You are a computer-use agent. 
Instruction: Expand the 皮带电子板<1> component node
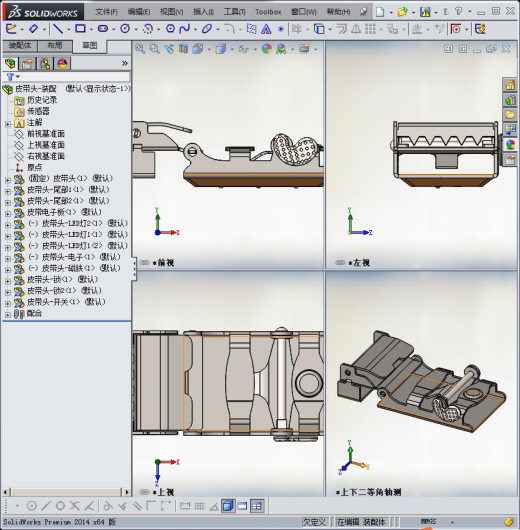click(x=8, y=214)
